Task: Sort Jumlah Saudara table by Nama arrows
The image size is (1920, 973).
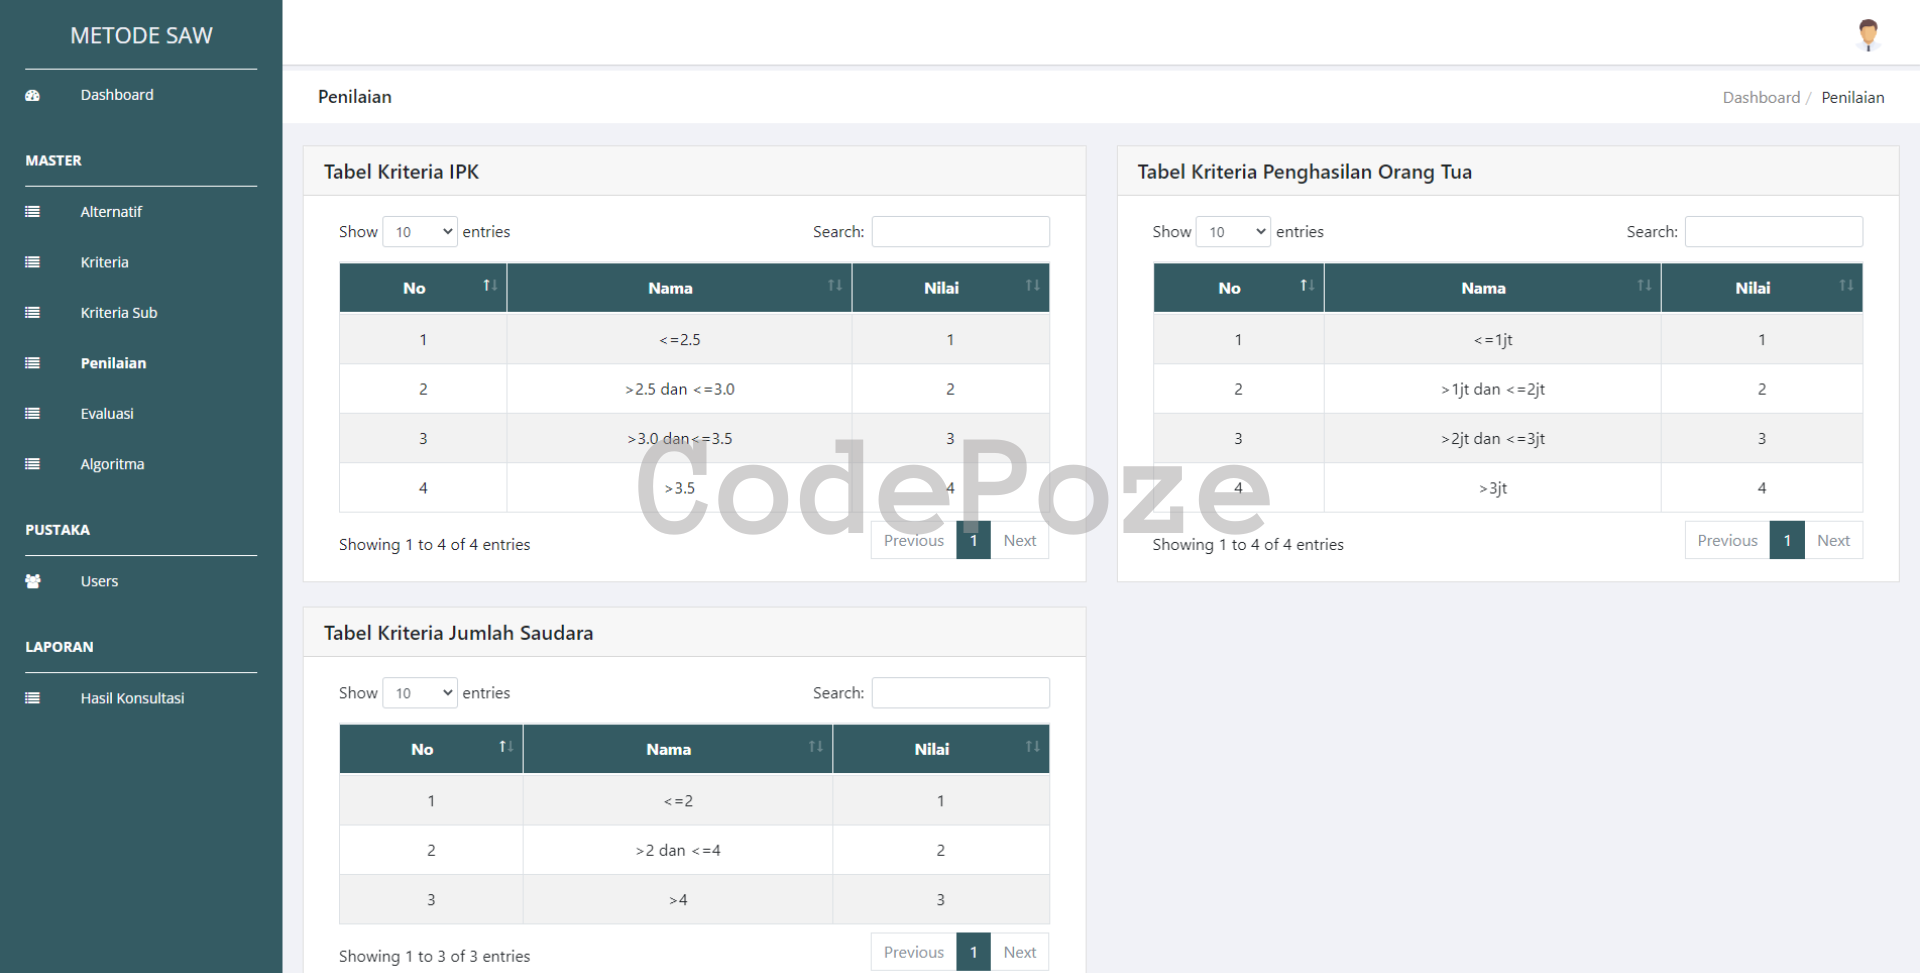Action: (815, 747)
